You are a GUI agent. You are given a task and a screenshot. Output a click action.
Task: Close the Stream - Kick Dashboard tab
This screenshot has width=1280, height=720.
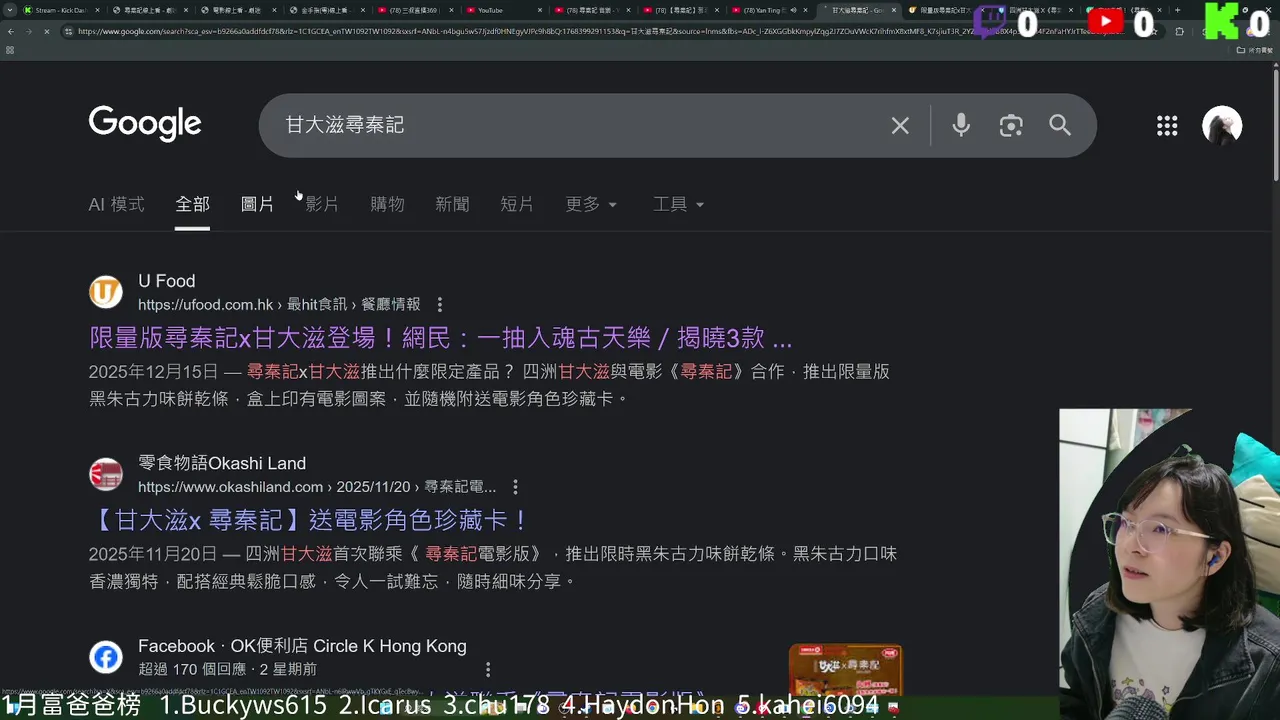97,10
